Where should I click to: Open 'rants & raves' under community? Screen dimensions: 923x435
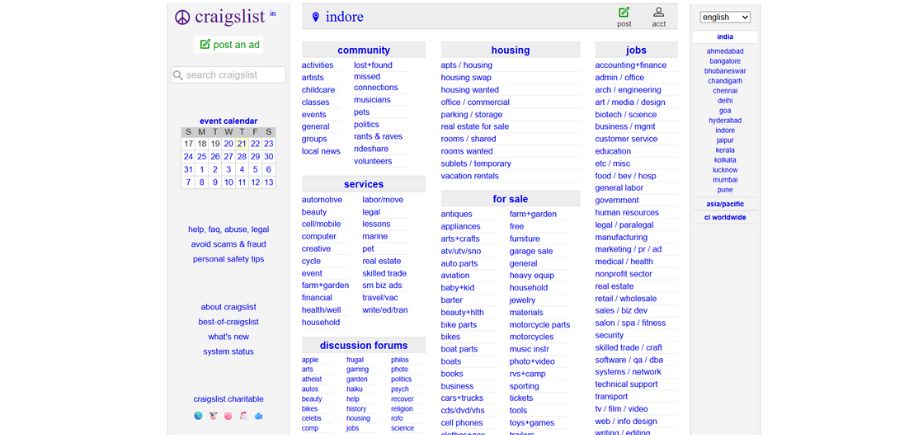click(x=378, y=137)
